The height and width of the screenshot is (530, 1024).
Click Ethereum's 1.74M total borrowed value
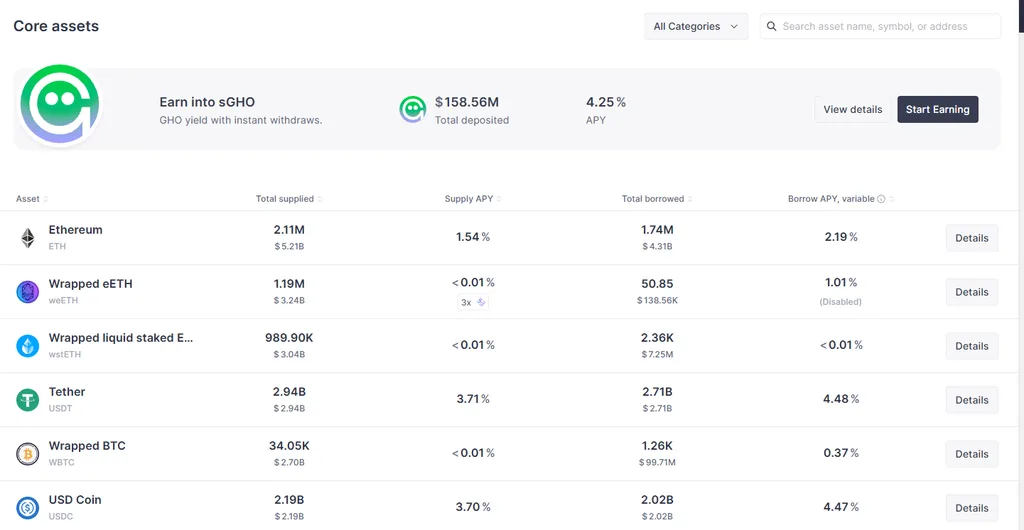[657, 230]
